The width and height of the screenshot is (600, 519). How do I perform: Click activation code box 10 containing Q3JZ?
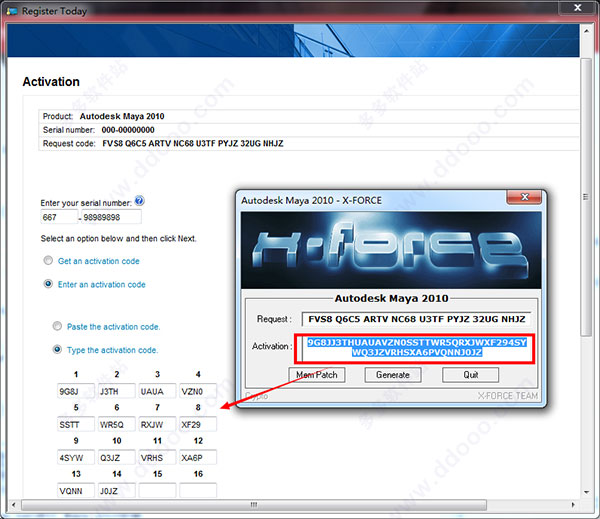click(117, 457)
